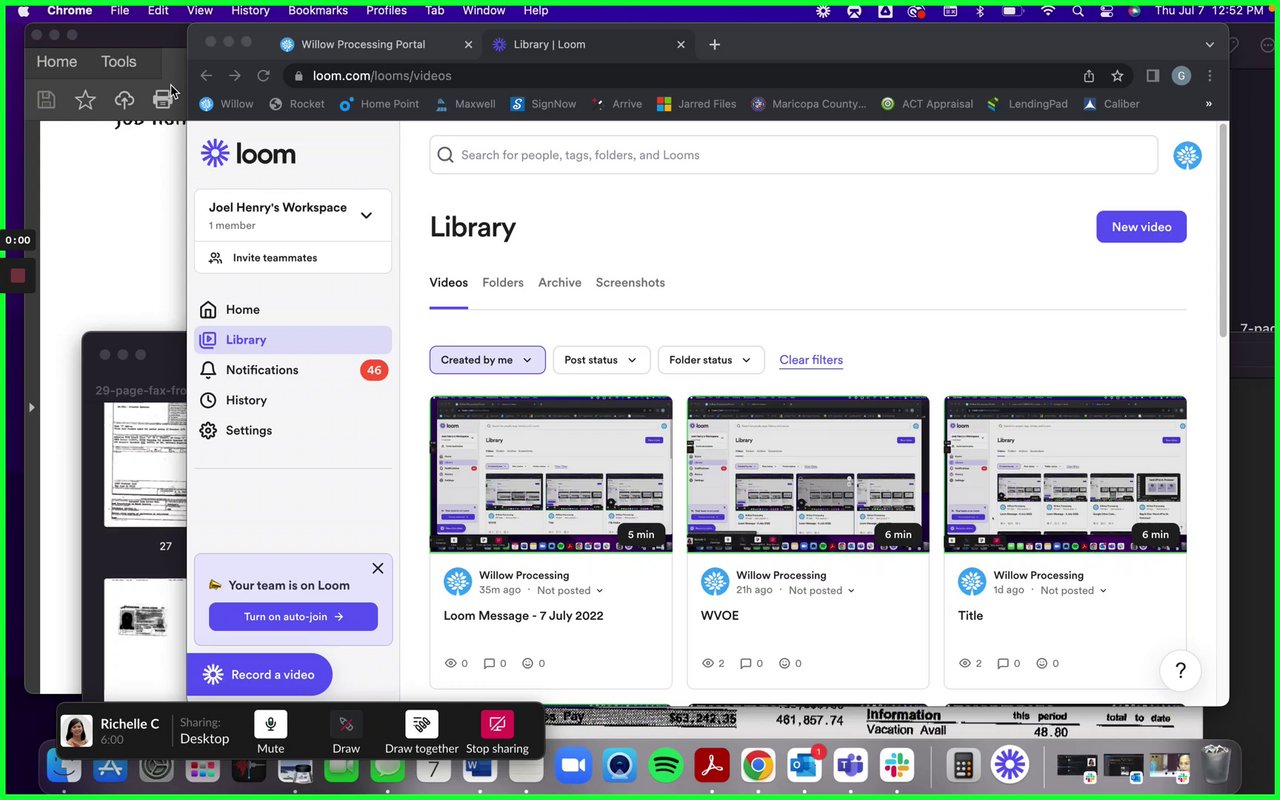Image resolution: width=1280 pixels, height=800 pixels.
Task: Click Stop sharing button
Action: point(497,732)
